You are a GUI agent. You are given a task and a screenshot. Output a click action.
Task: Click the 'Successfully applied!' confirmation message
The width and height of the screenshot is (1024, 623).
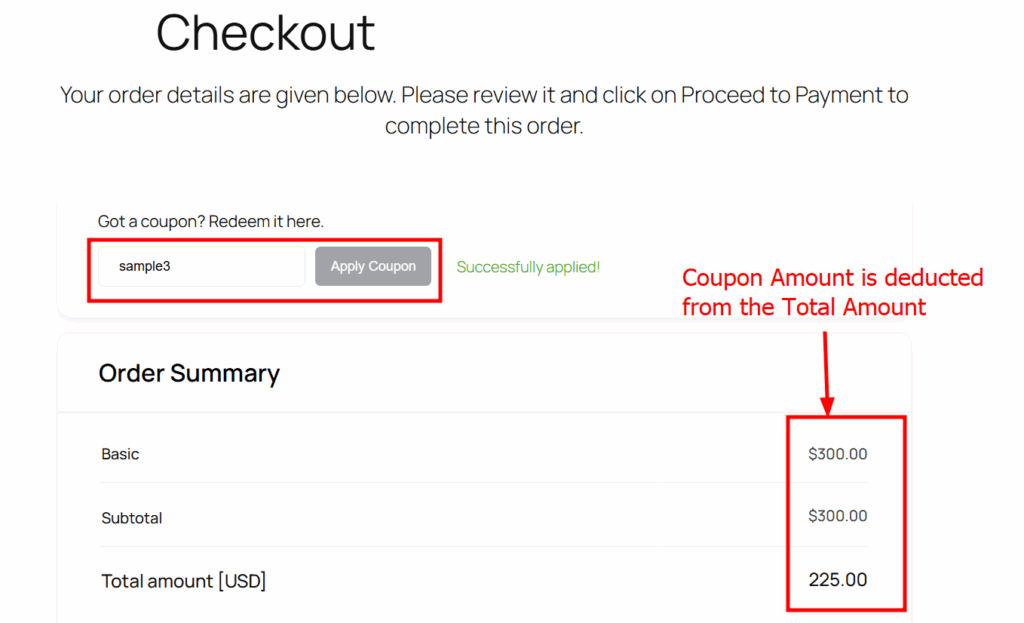[528, 267]
